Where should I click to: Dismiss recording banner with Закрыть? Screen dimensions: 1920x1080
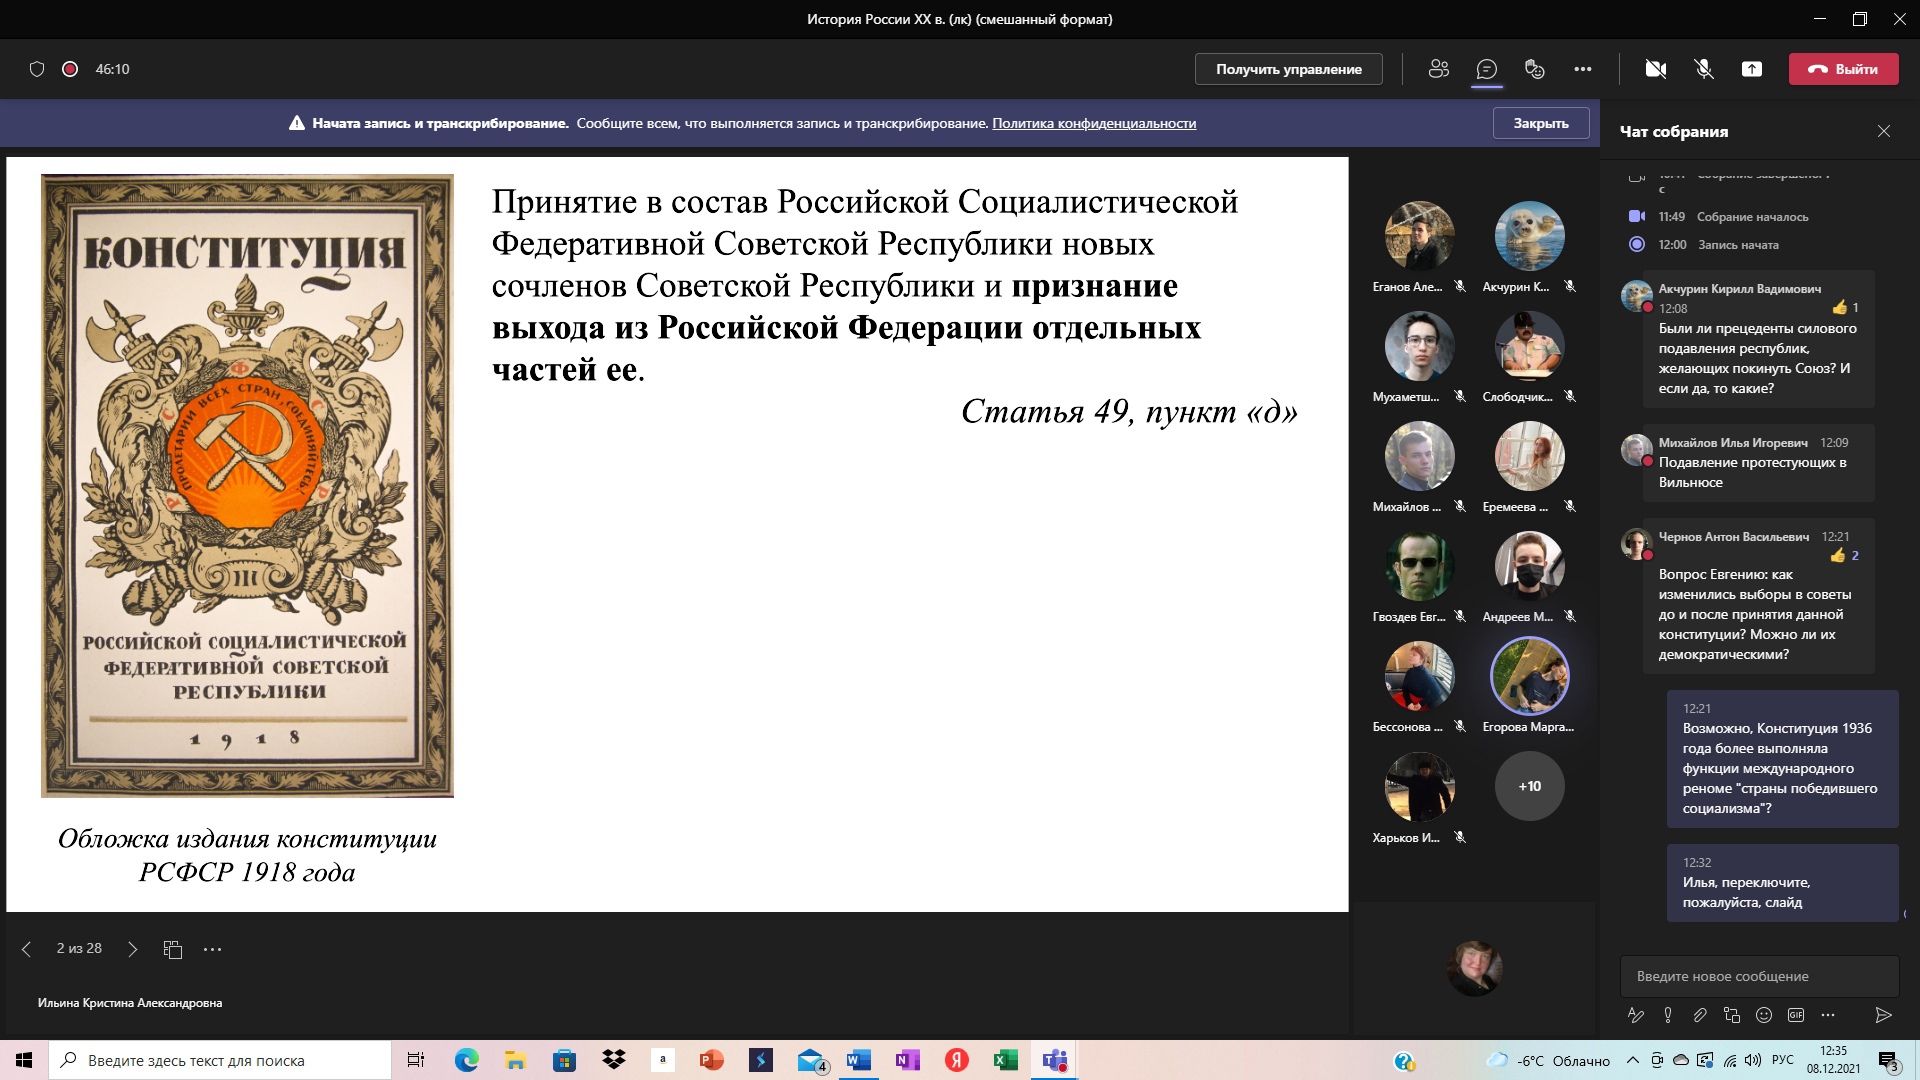click(x=1540, y=123)
